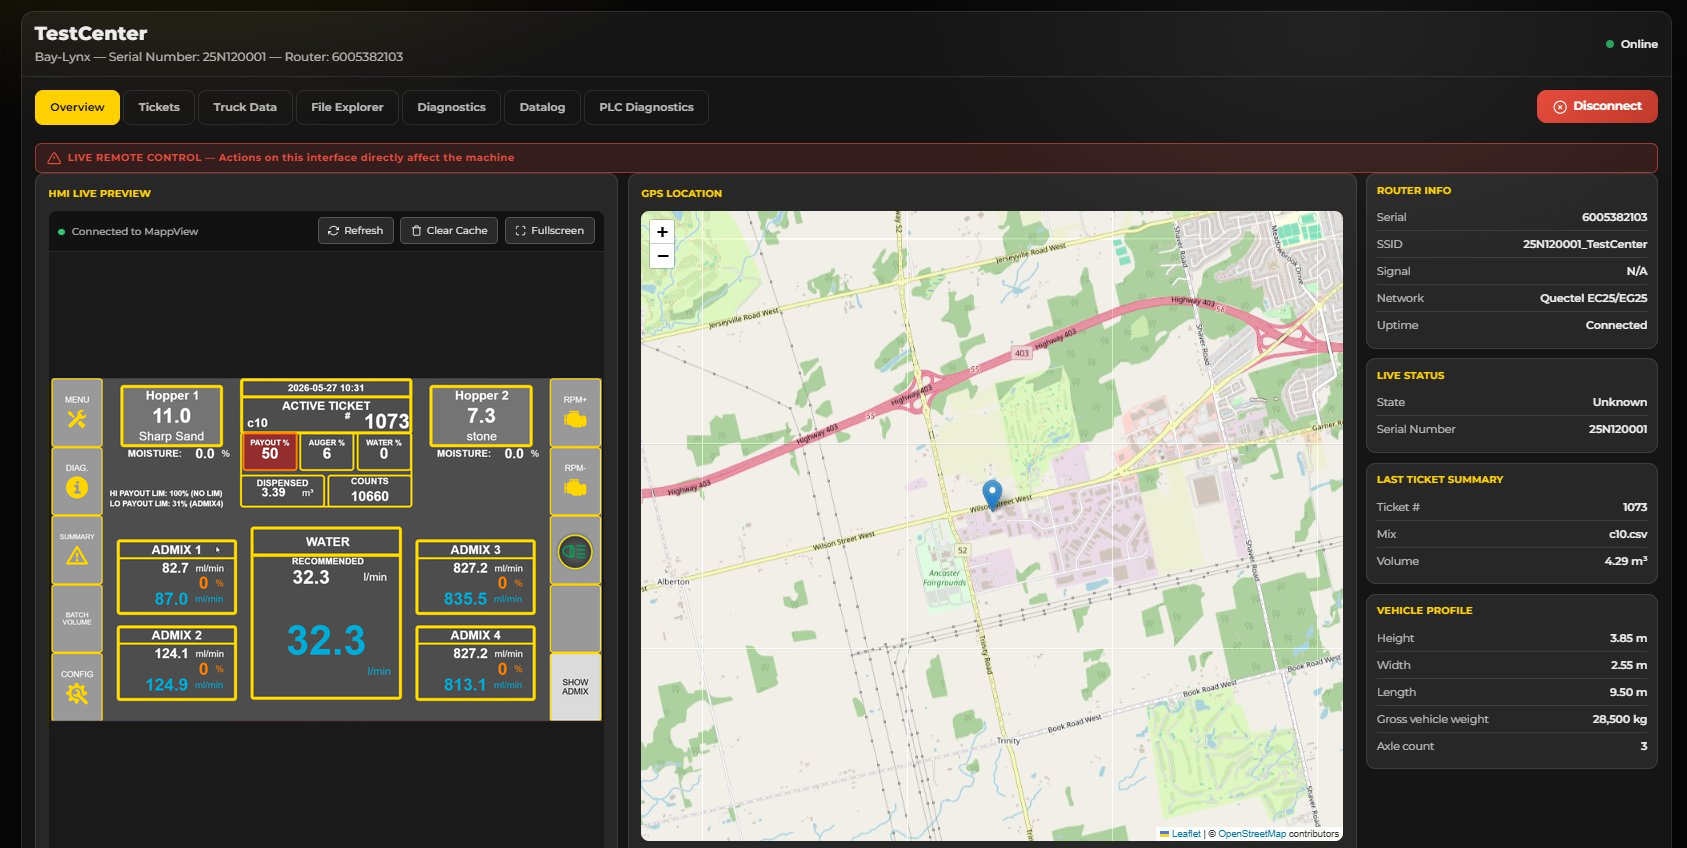
Task: Click the Live Status State Unknown value
Action: tap(1619, 402)
